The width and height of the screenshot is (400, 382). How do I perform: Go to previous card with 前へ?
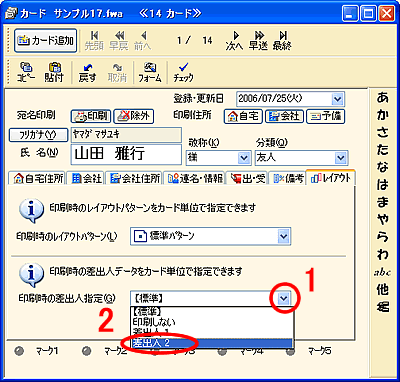coord(142,40)
